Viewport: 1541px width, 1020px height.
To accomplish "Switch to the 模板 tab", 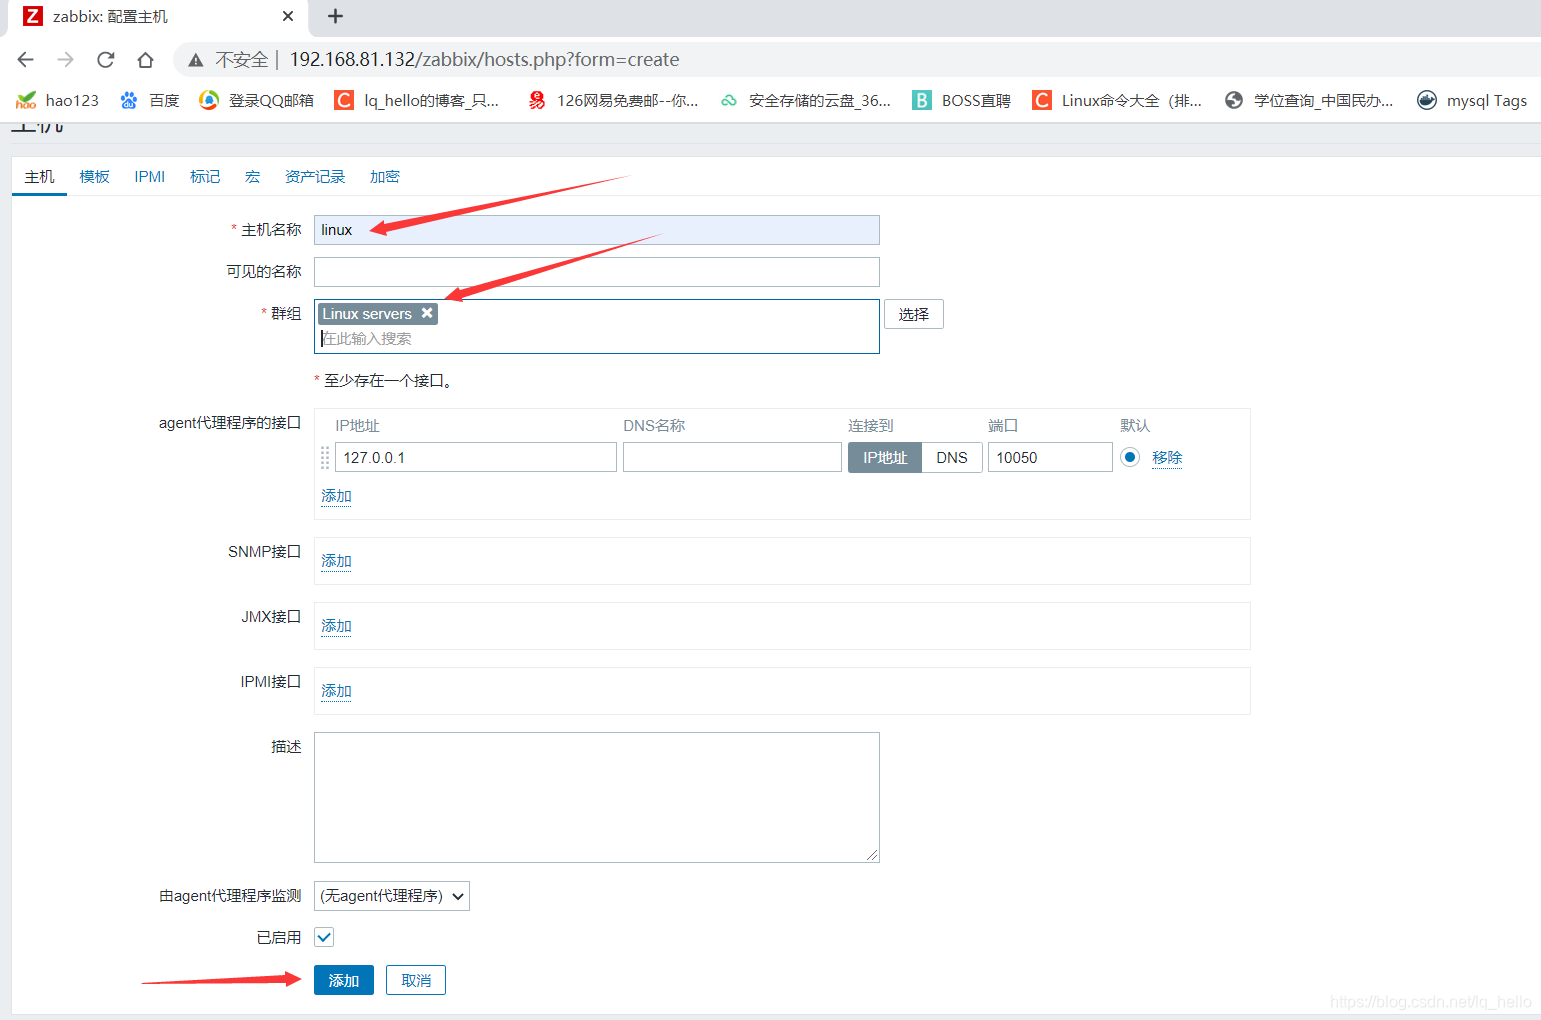I will (x=95, y=177).
